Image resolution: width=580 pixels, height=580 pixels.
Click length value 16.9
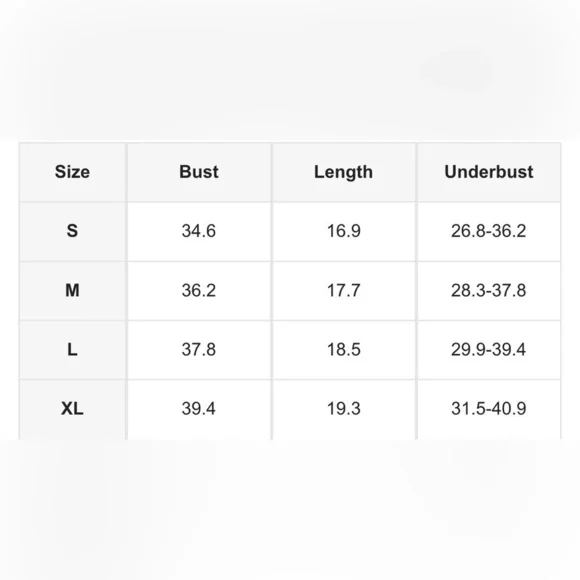344,231
